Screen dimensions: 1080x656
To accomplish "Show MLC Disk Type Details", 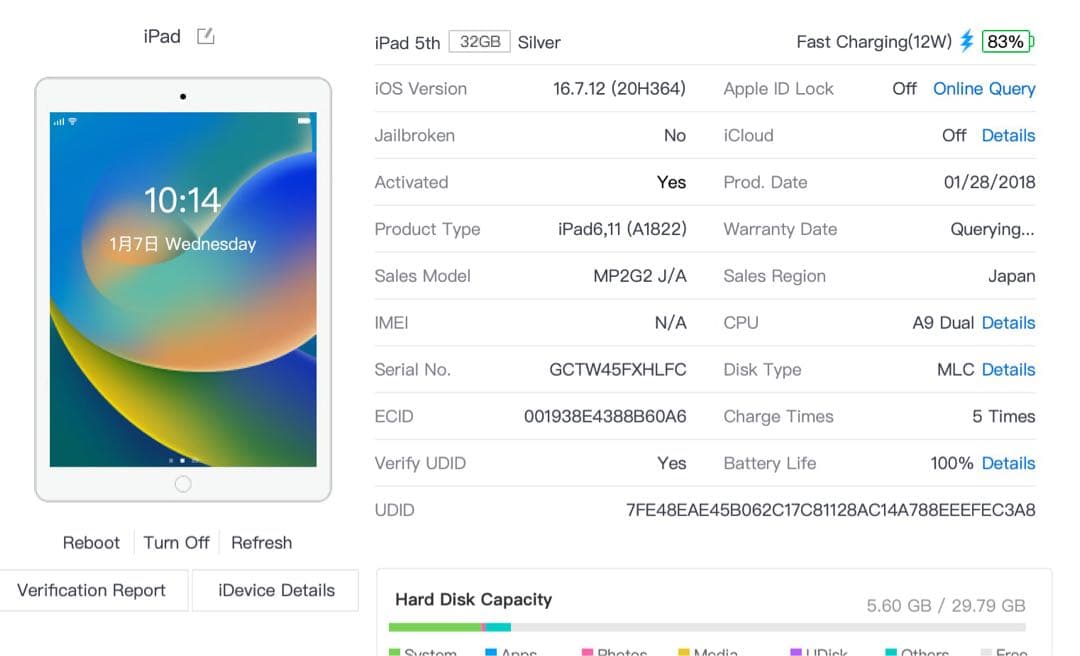I will [x=1008, y=369].
